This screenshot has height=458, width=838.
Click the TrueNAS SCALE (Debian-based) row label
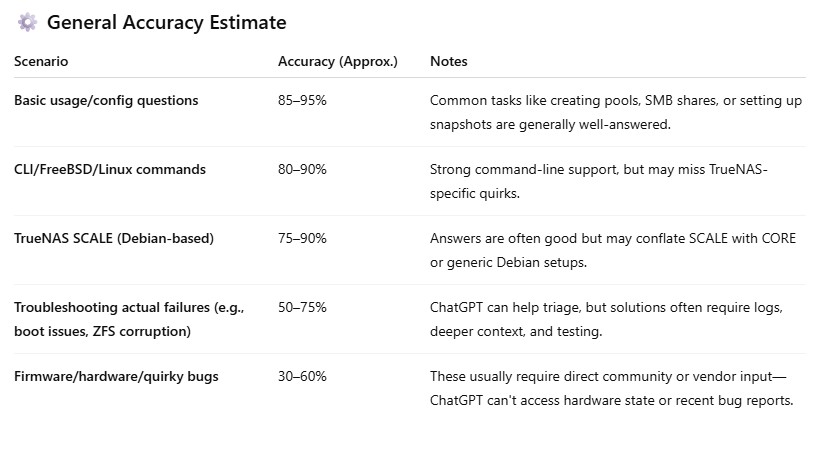point(114,238)
